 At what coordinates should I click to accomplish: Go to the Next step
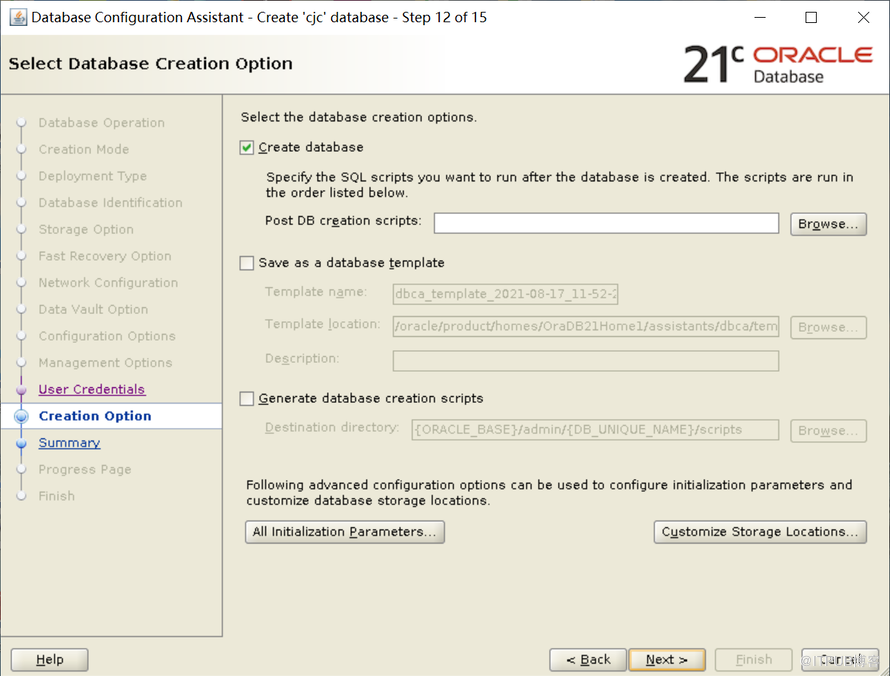tap(667, 660)
